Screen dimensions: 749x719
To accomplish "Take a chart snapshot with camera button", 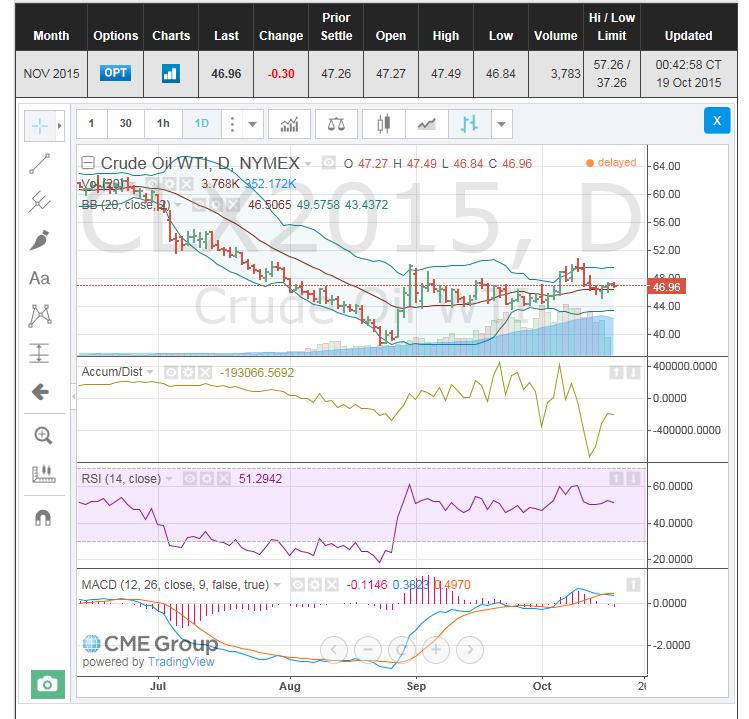I will tap(47, 684).
